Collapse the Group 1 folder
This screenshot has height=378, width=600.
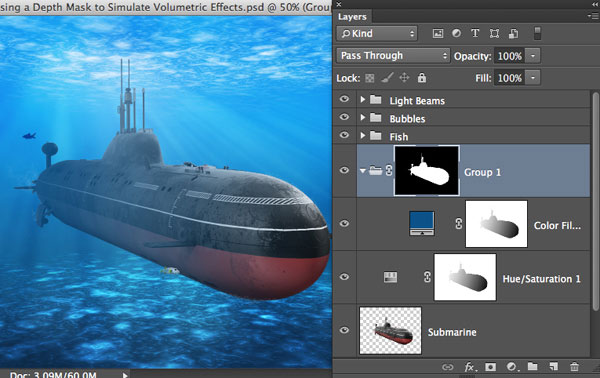[363, 171]
